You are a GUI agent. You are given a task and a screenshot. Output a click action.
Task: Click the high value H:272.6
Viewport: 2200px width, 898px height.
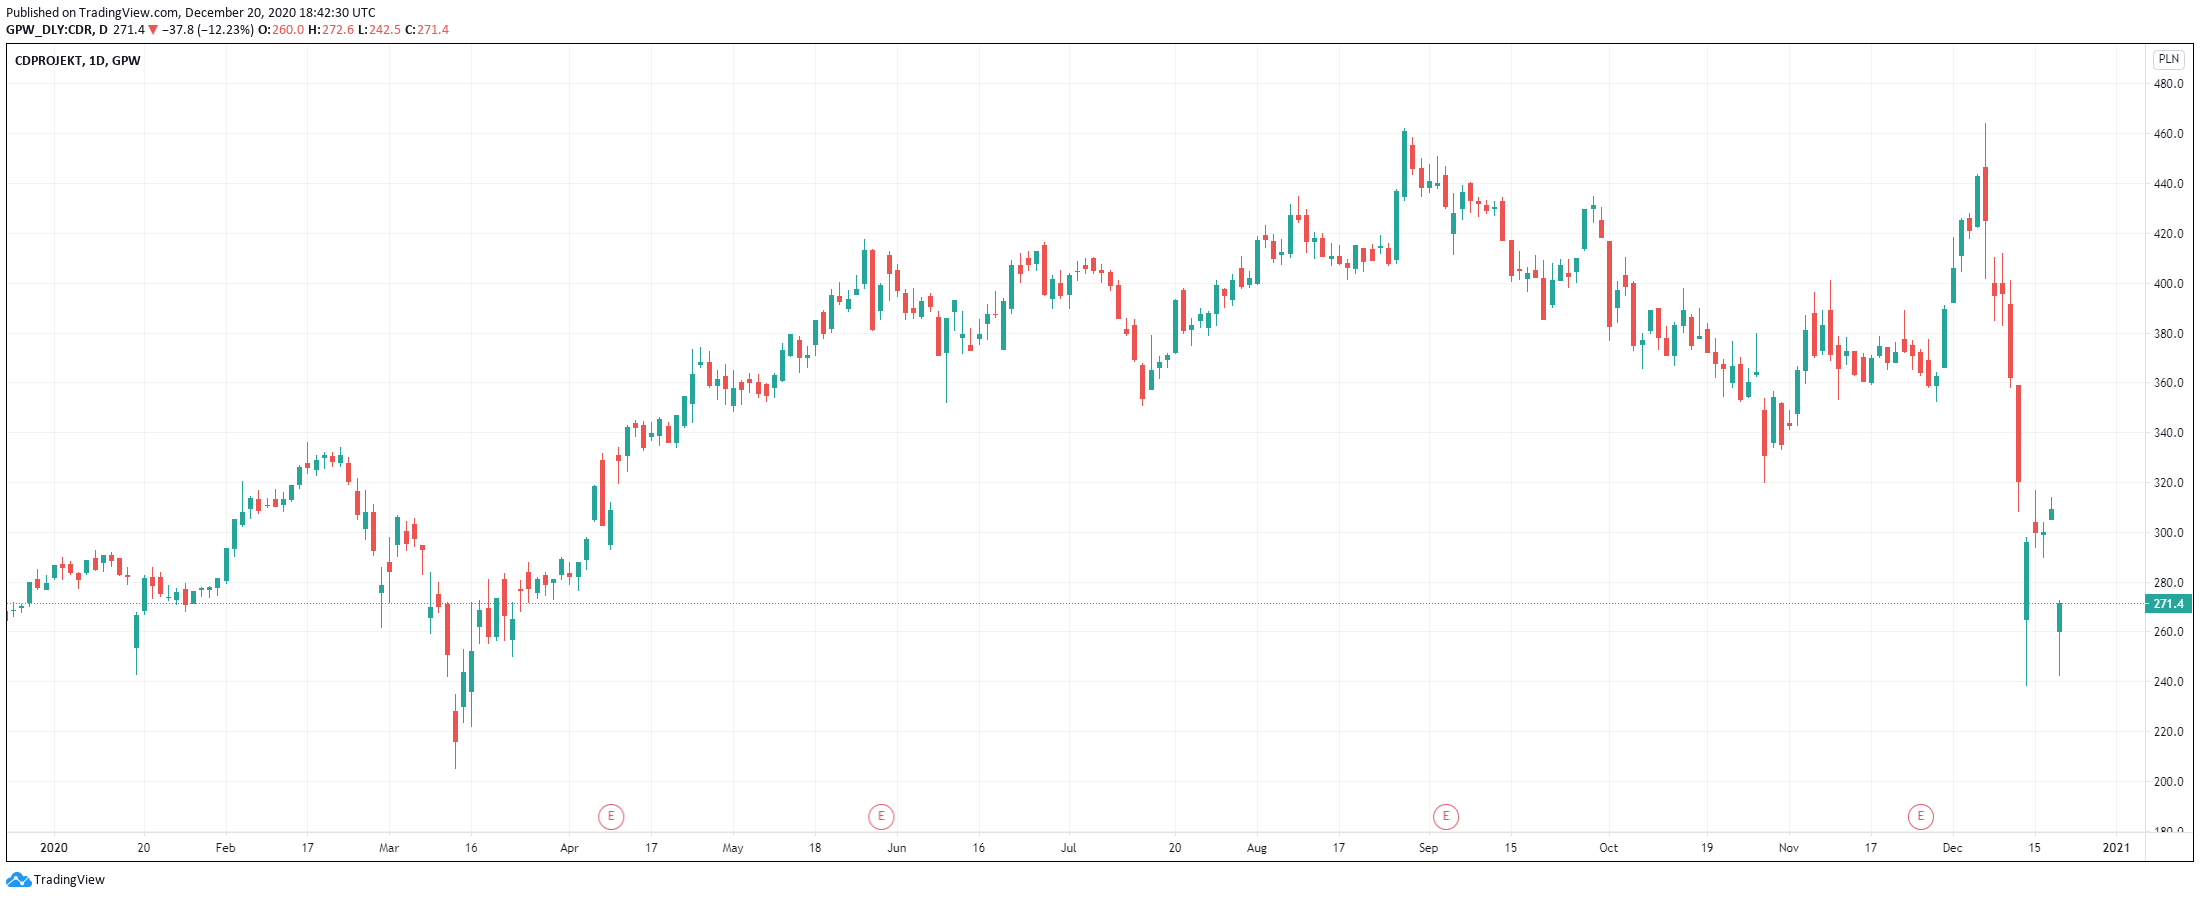331,30
